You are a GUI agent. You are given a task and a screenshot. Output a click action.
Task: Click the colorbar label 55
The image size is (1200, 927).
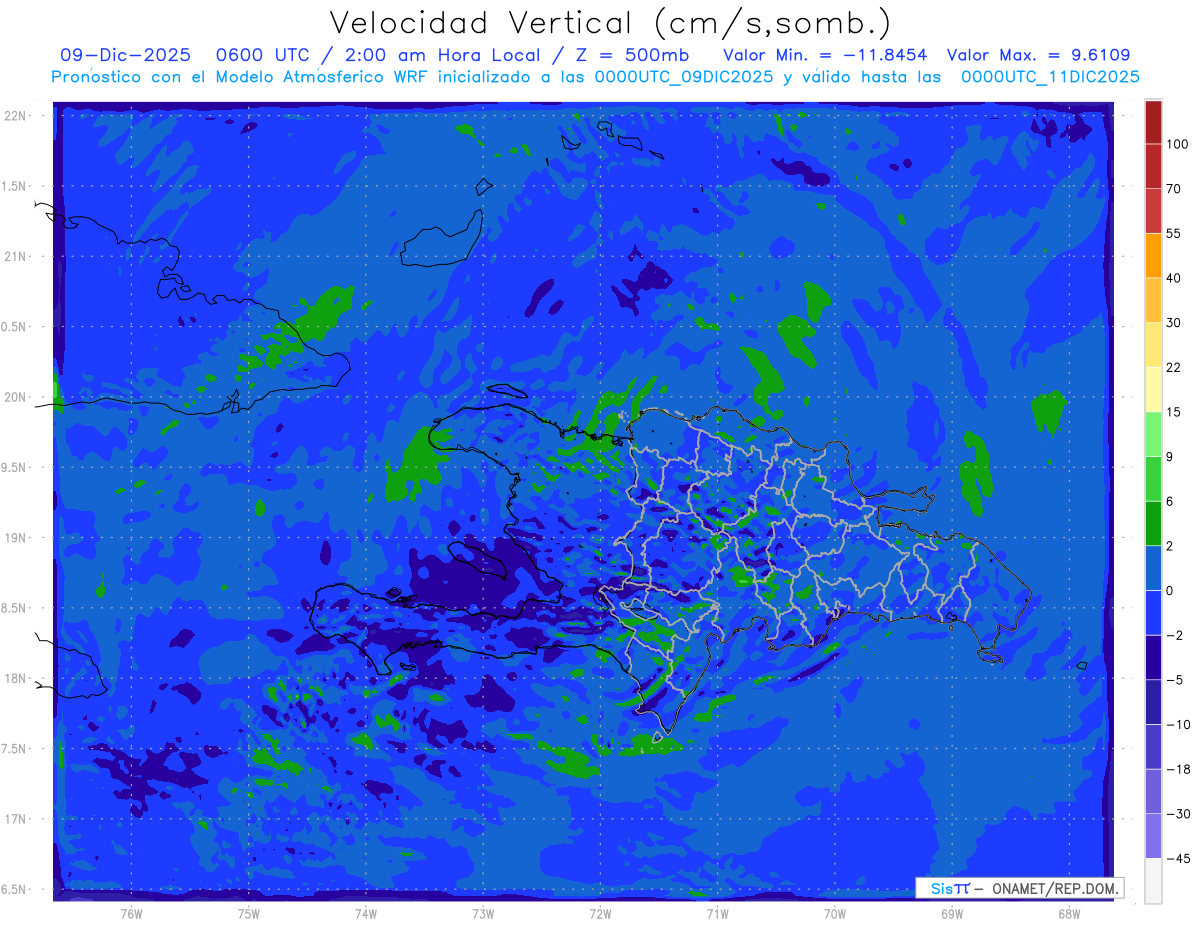[x=1174, y=234]
